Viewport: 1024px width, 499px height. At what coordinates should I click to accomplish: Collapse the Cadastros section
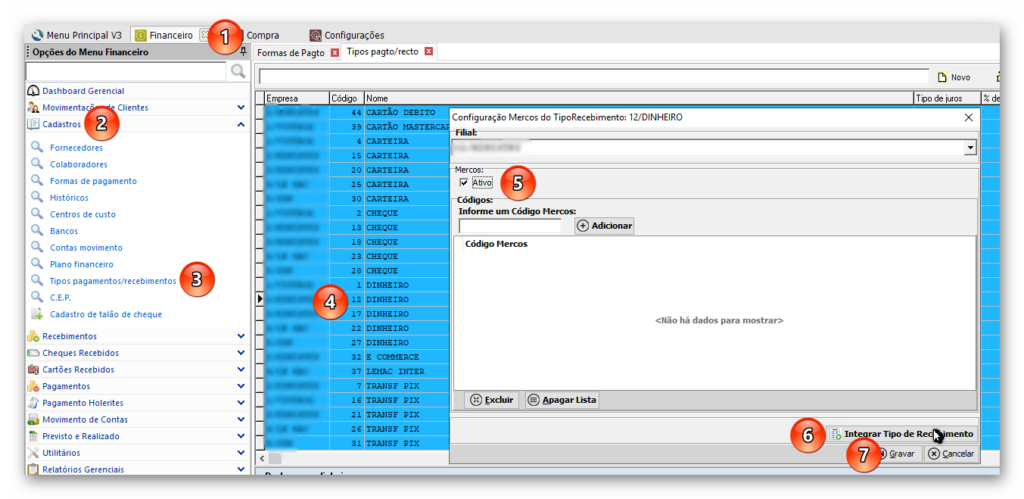[241, 124]
